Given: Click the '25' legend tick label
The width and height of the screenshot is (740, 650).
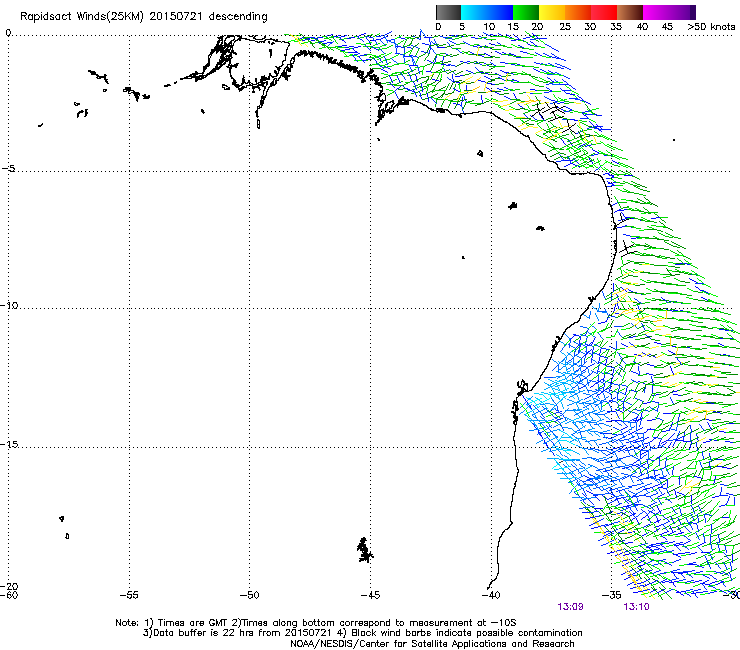Looking at the screenshot, I should click(x=565, y=26).
